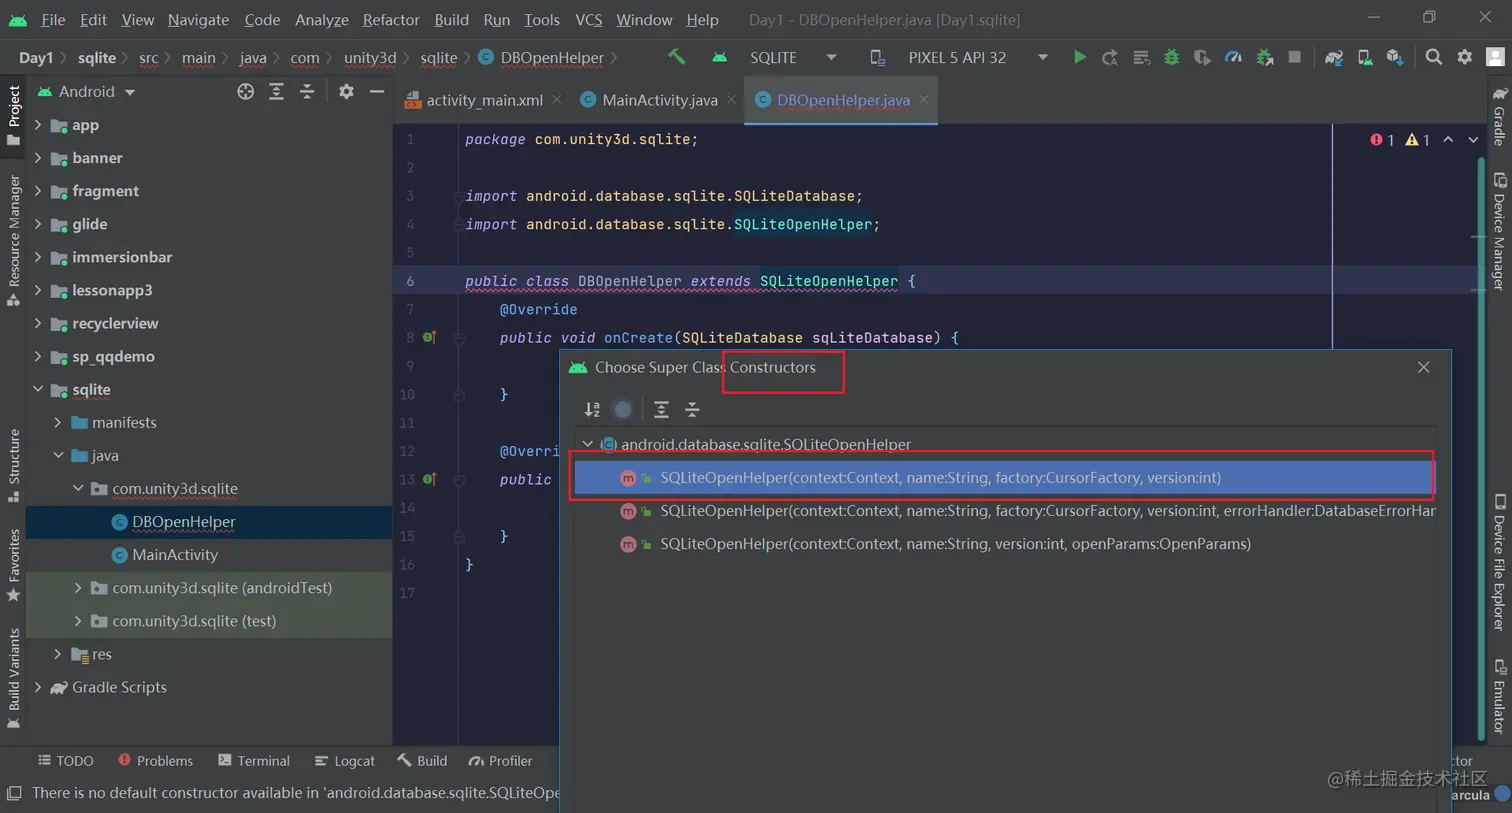
Task: Click the Apply Code Changes icon
Action: tap(1141, 57)
